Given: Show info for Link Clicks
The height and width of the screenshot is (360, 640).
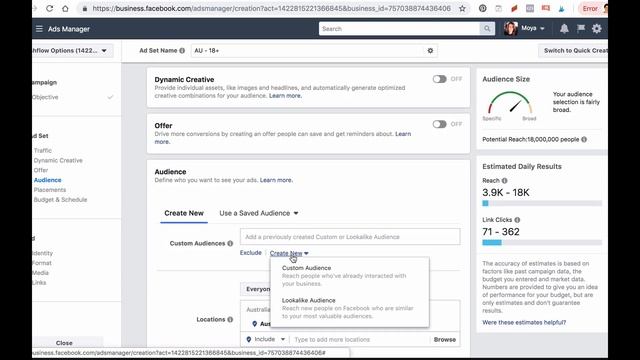Looking at the screenshot, I should pyautogui.click(x=517, y=220).
